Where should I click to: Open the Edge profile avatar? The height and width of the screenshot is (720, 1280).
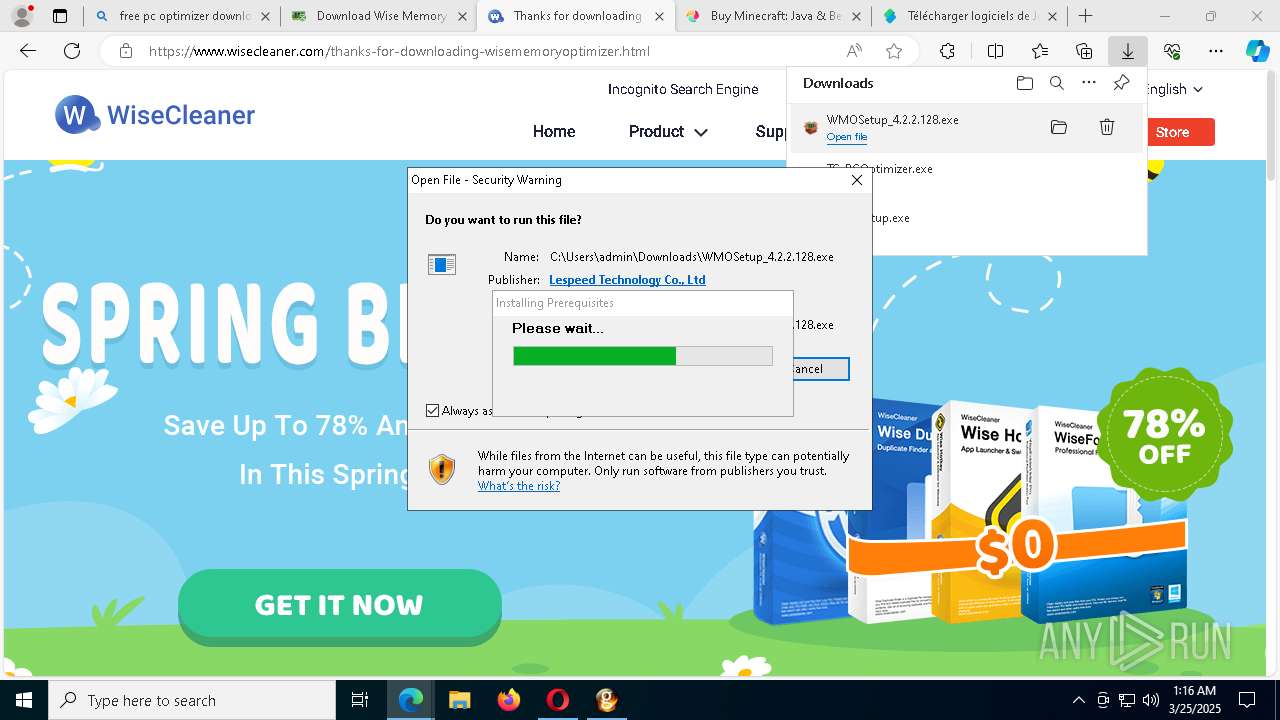(21, 16)
